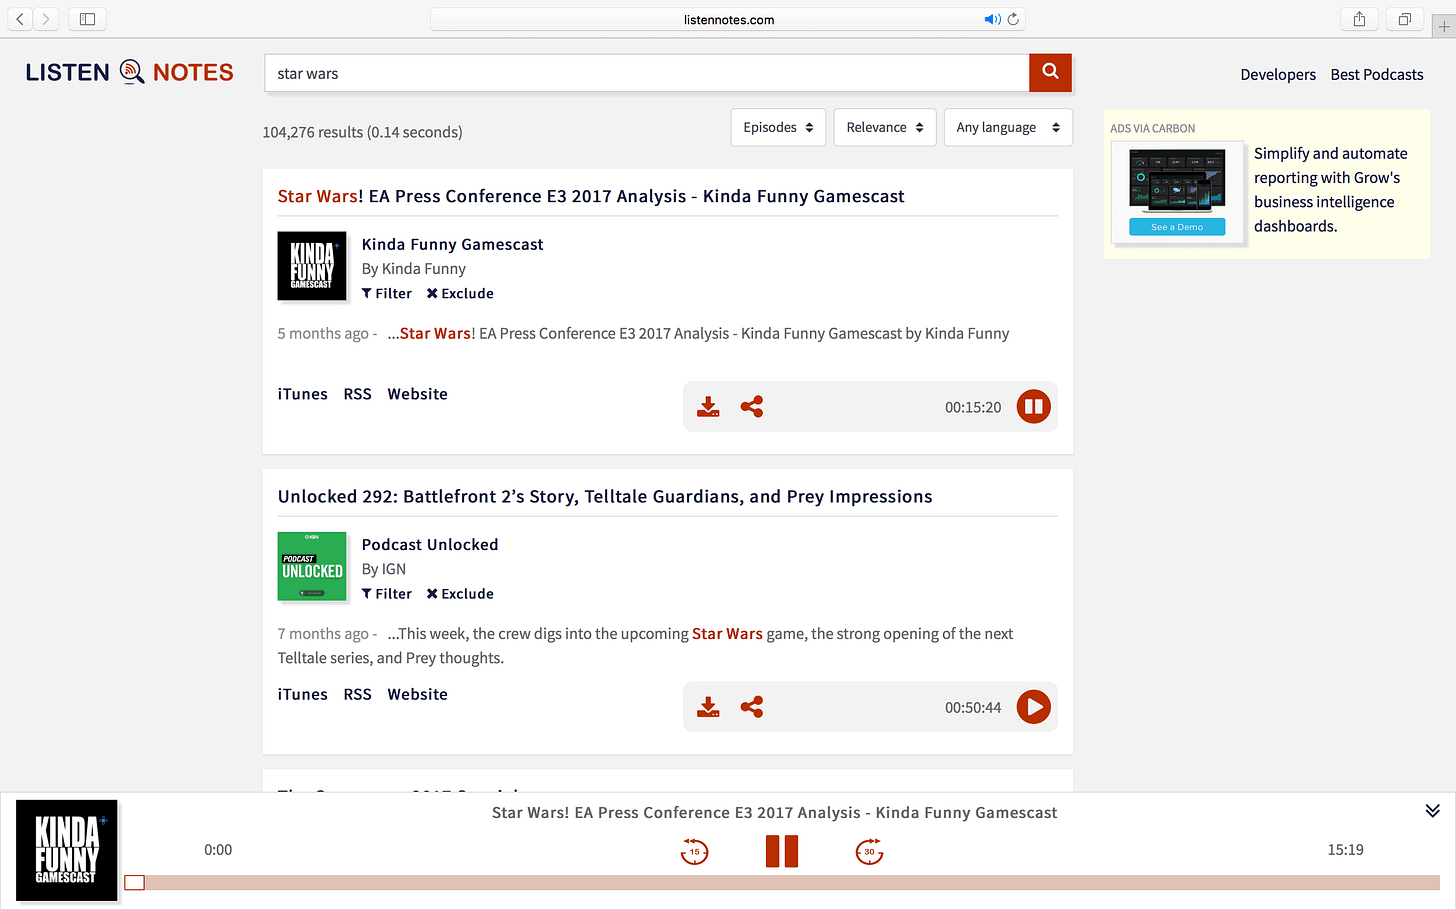Collapse the bottom player with double chevron
Viewport: 1456px width, 910px height.
(x=1432, y=811)
